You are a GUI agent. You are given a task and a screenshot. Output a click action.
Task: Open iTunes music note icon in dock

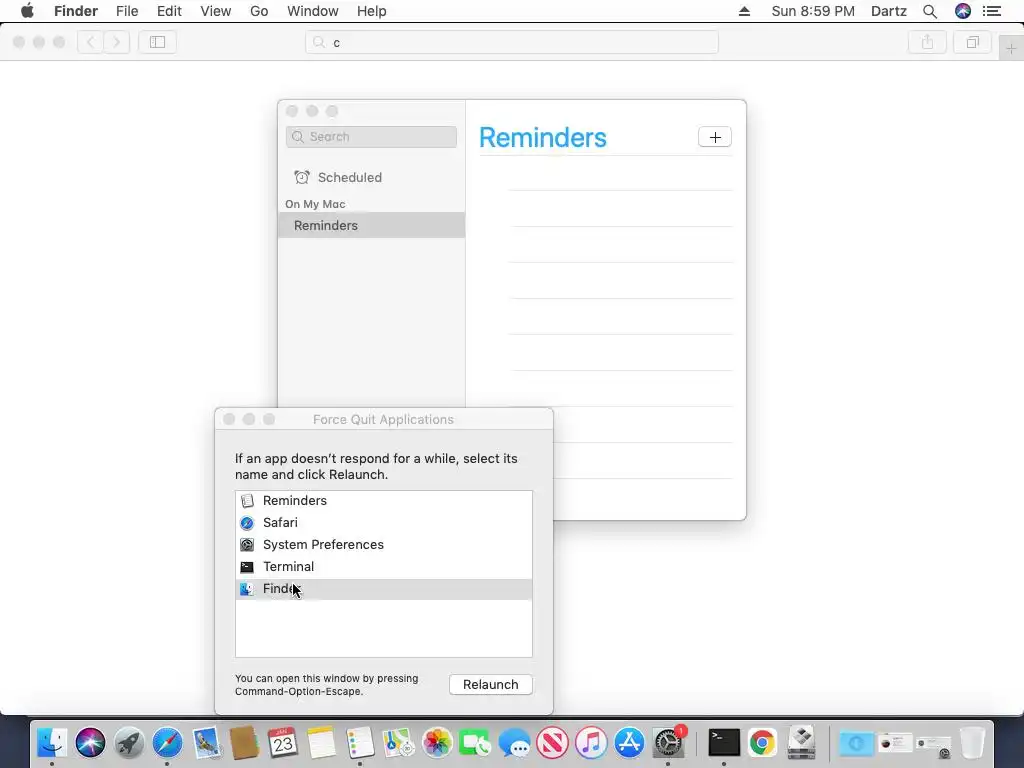(591, 743)
